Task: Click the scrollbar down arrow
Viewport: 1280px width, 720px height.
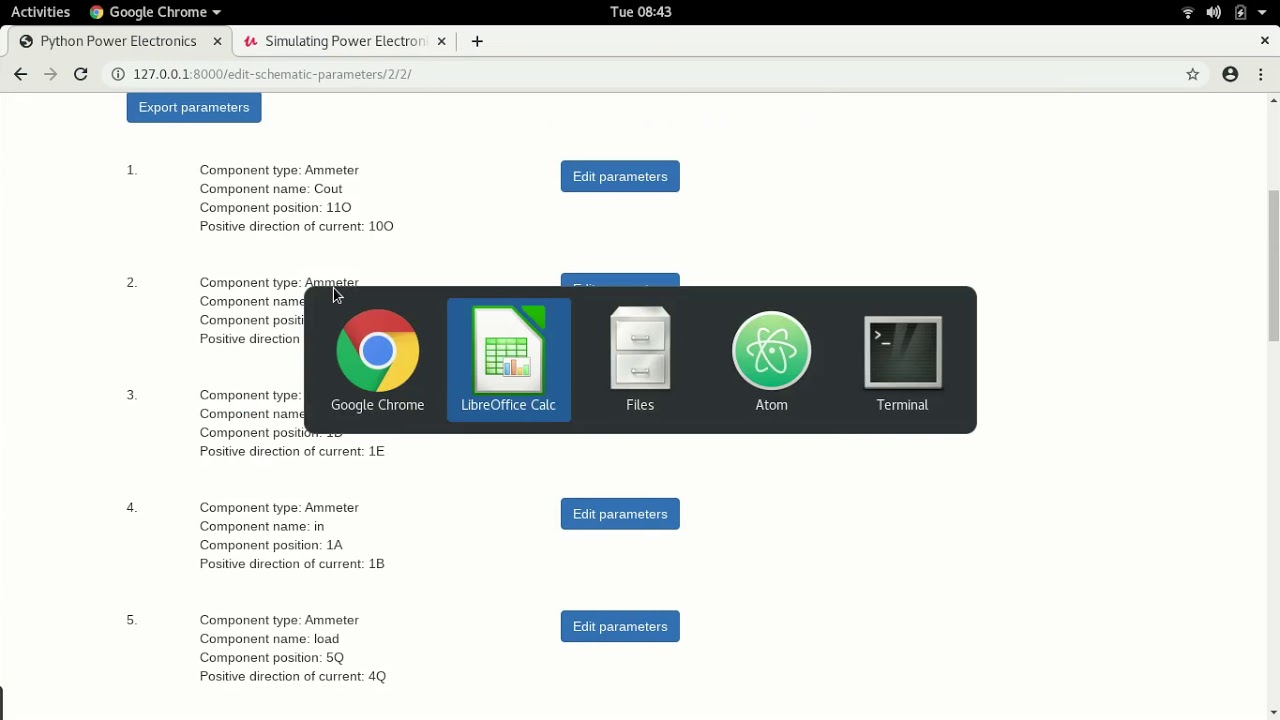Action: click(1273, 712)
